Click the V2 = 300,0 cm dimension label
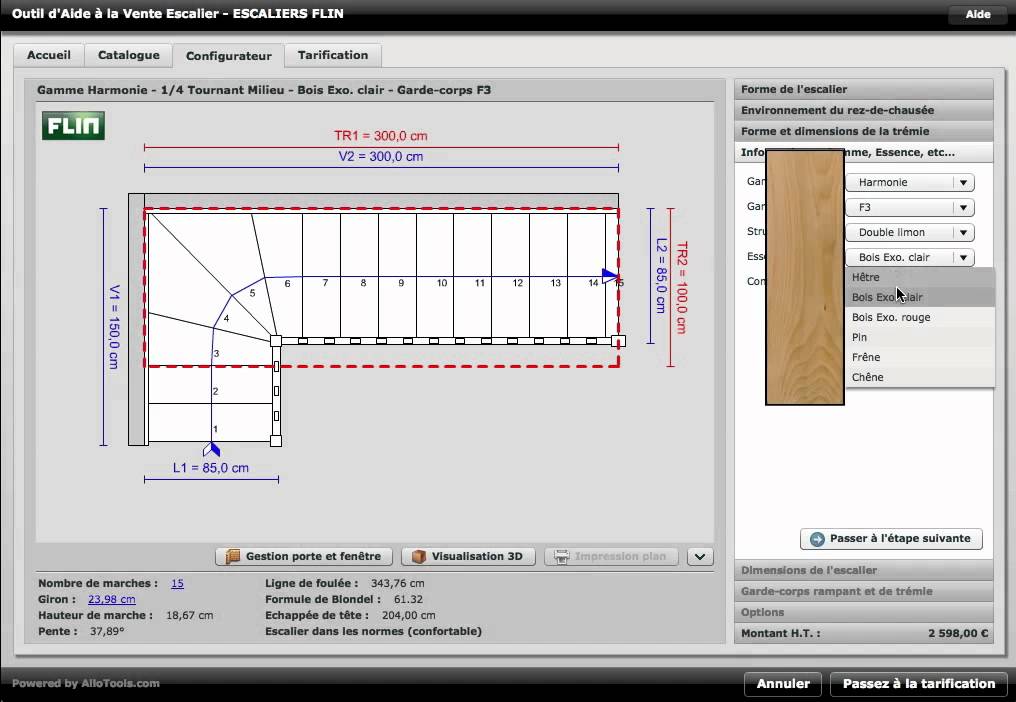Viewport: 1016px width, 702px height. (x=381, y=156)
